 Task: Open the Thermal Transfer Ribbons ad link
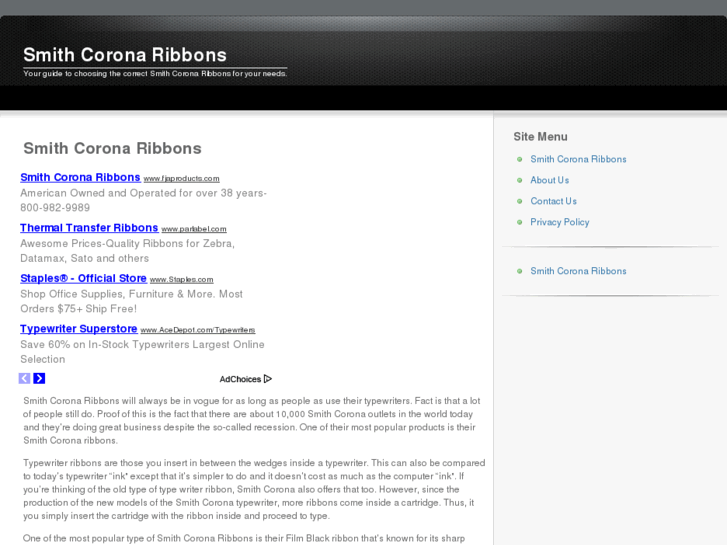pos(89,228)
